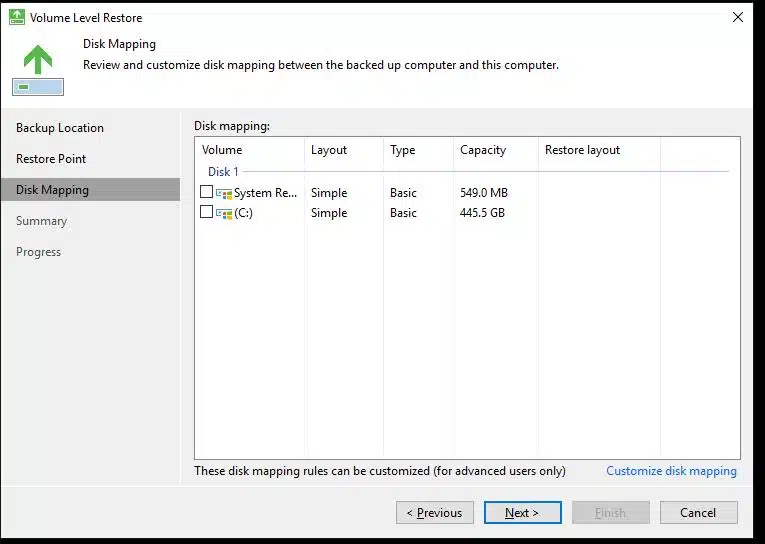The width and height of the screenshot is (765, 544).
Task: Proceed with the Next button
Action: click(x=522, y=513)
